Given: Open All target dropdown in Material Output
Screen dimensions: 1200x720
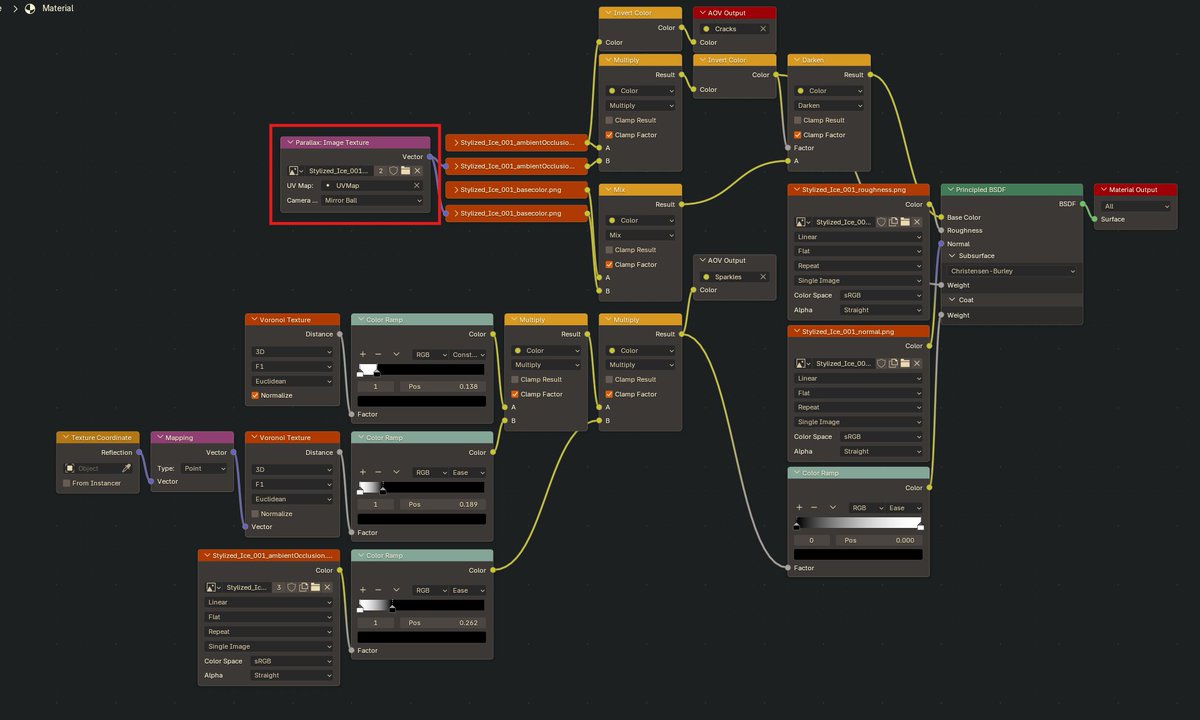Looking at the screenshot, I should click(1135, 206).
